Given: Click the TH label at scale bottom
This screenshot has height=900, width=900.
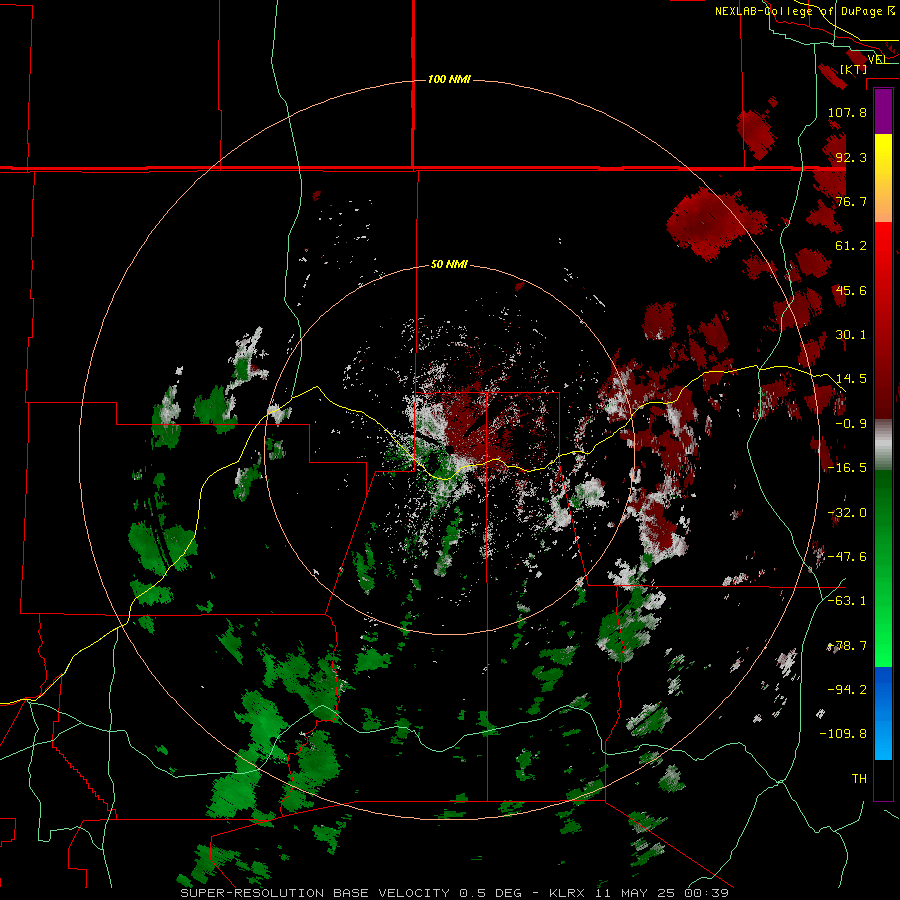Looking at the screenshot, I should (x=859, y=779).
